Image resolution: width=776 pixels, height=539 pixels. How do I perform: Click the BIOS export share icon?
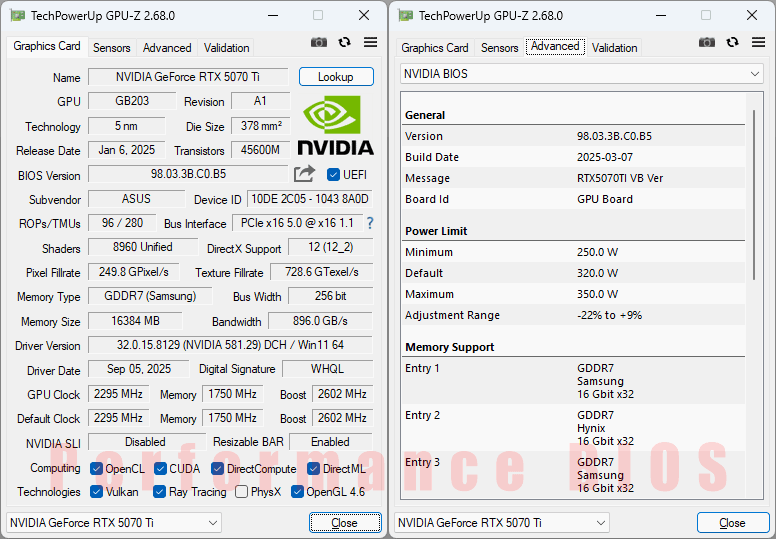(x=304, y=174)
